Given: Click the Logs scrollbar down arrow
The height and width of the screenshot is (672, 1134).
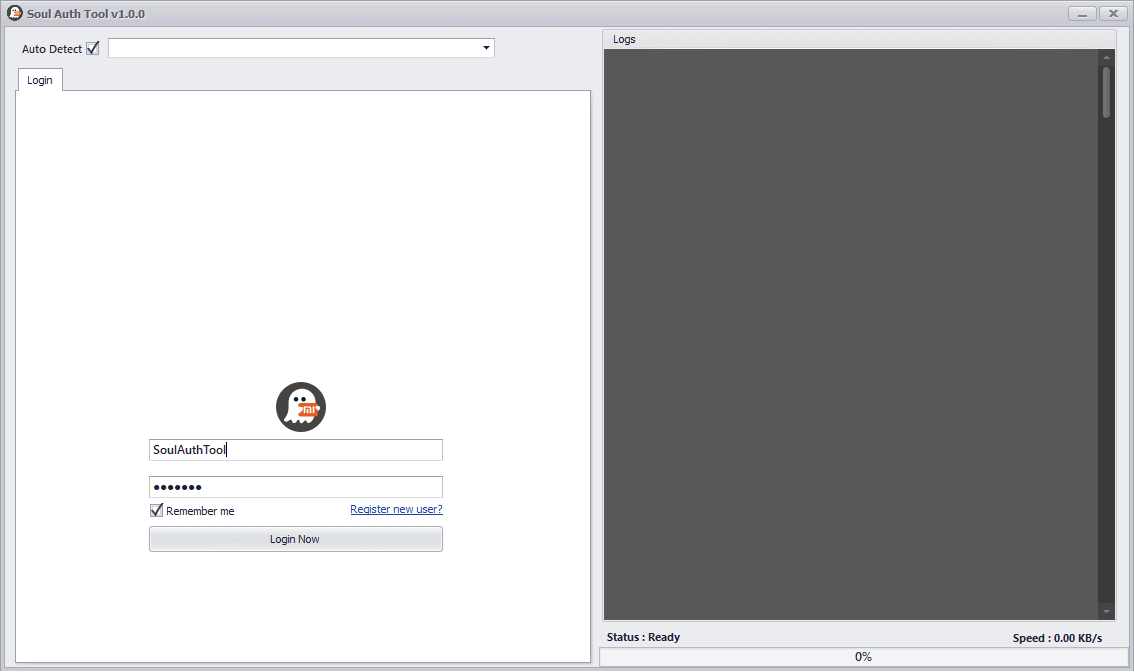Looking at the screenshot, I should coord(1106,612).
